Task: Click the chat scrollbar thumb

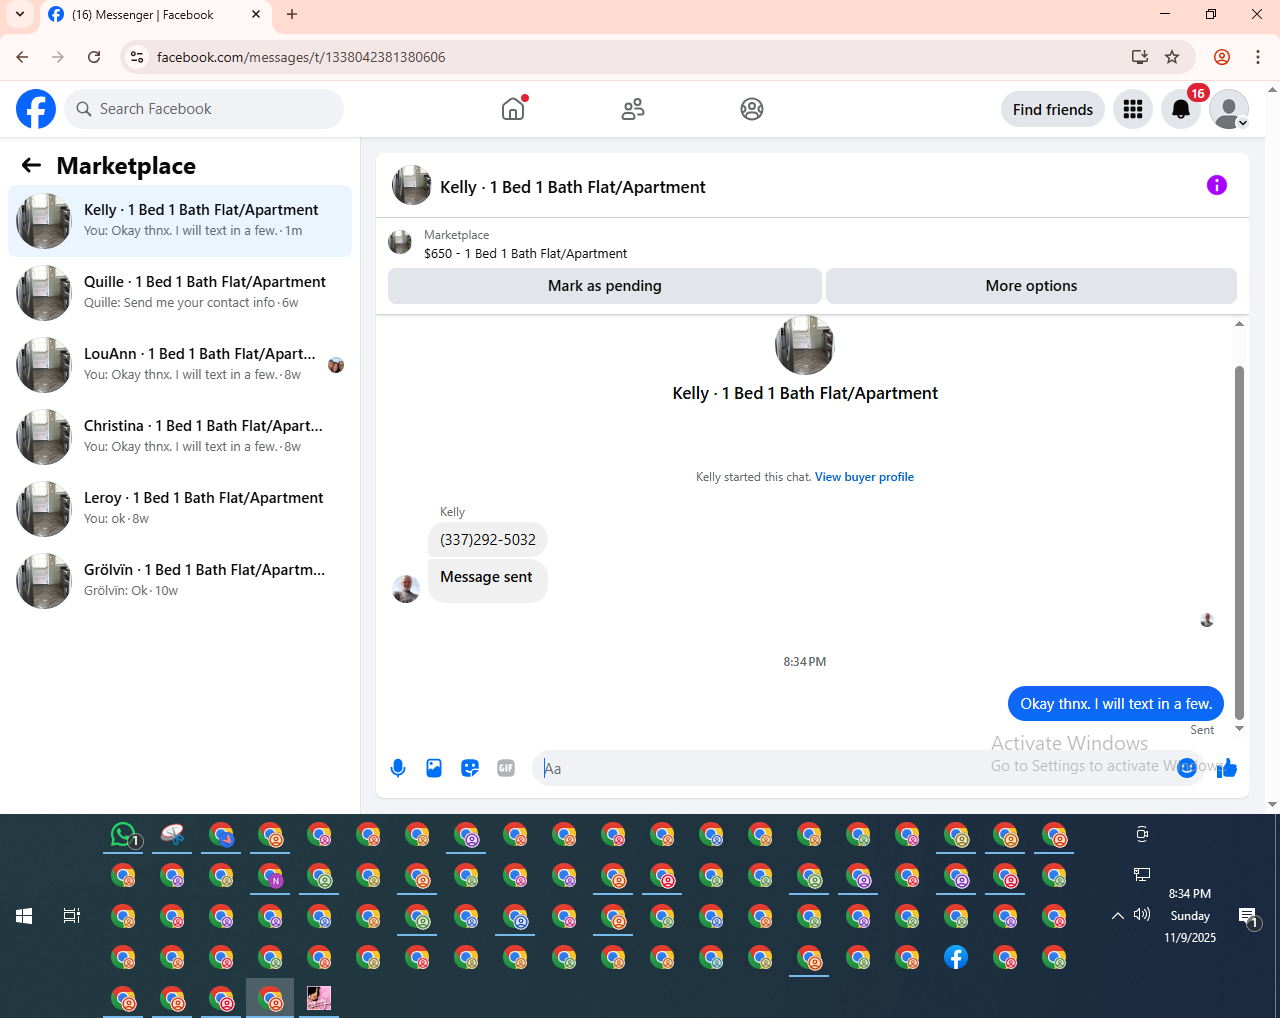Action: pos(1240,542)
